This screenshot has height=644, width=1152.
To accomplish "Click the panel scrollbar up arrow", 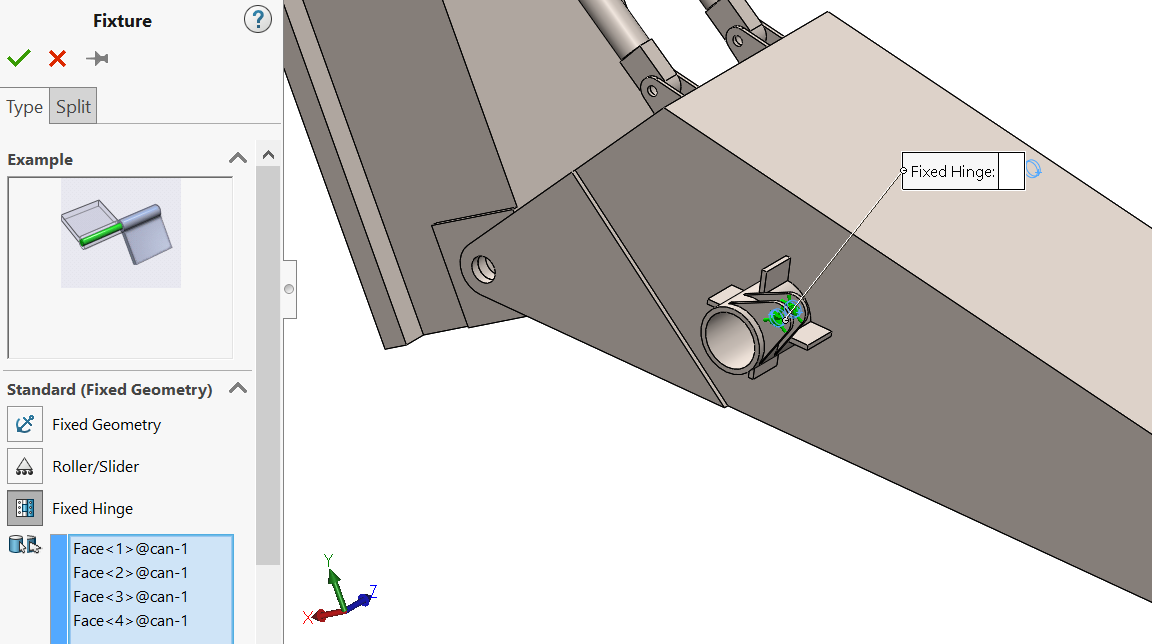I will click(x=268, y=155).
